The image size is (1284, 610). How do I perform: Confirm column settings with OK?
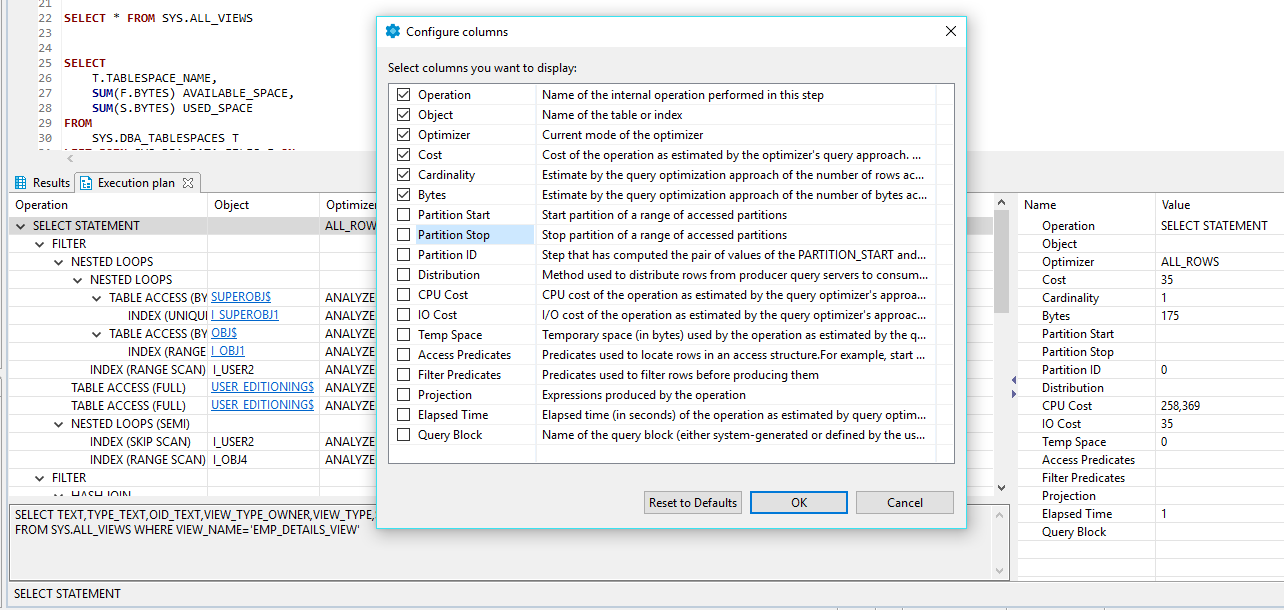[798, 502]
